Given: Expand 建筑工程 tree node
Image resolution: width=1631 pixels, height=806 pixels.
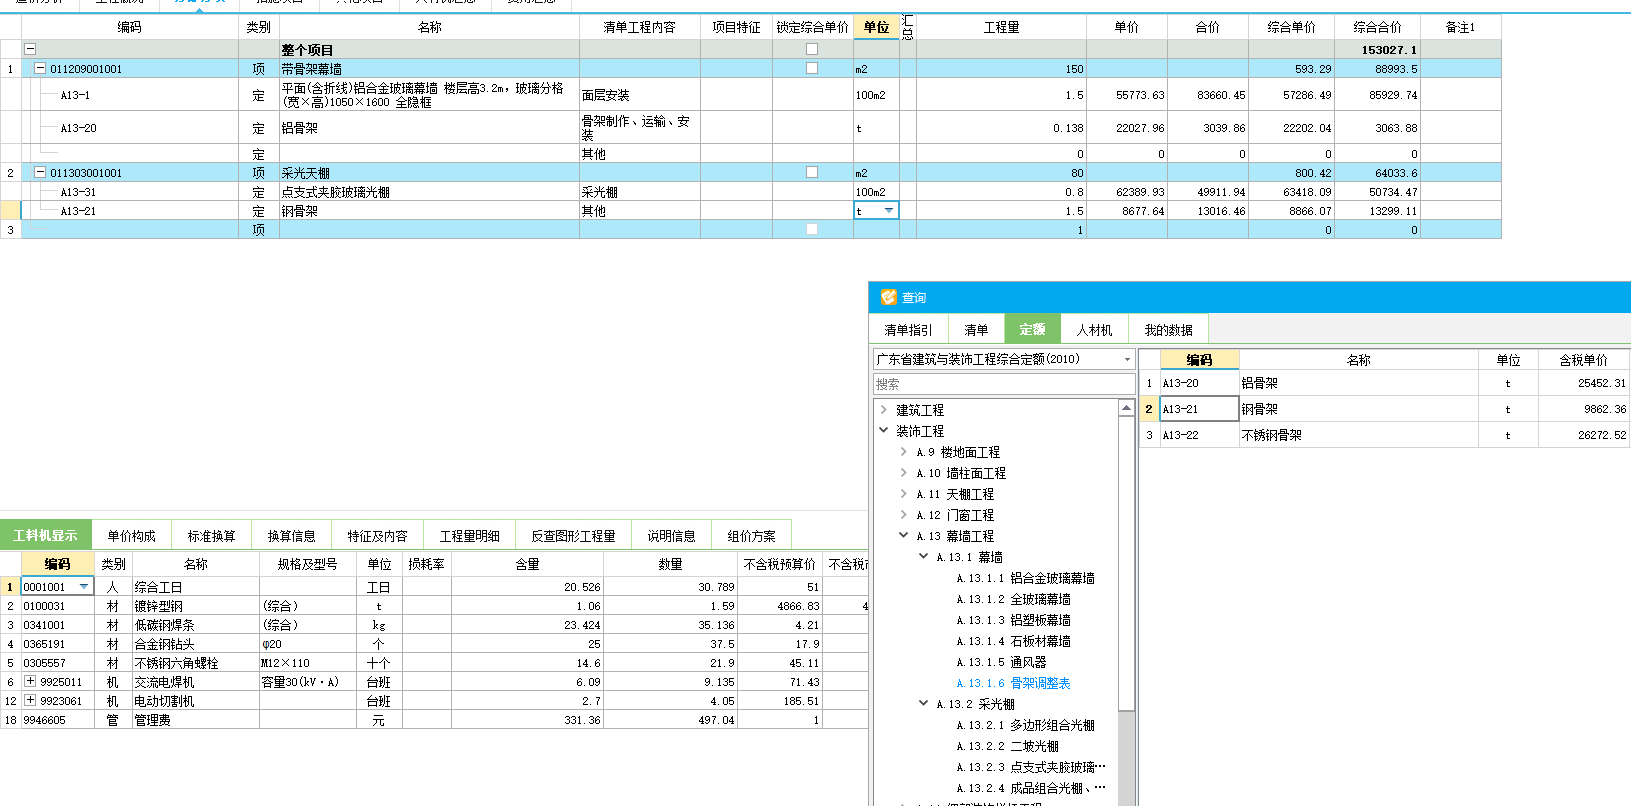Looking at the screenshot, I should pos(884,410).
